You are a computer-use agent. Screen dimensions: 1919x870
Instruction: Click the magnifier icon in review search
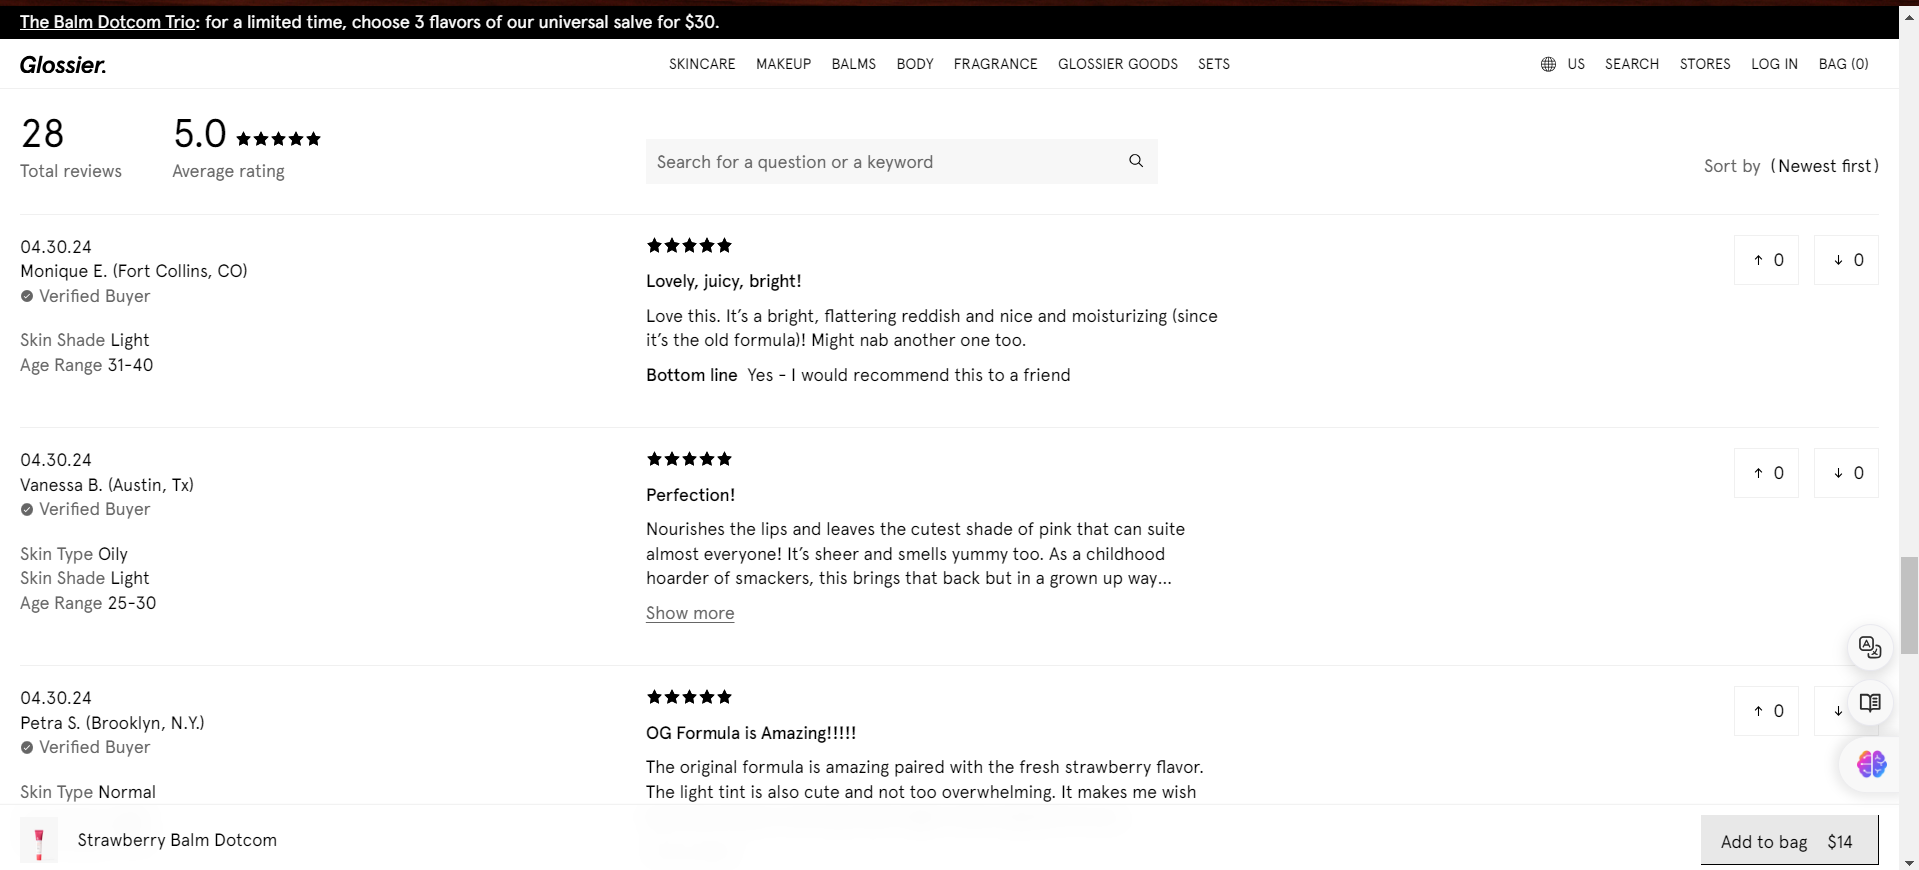(x=1136, y=161)
